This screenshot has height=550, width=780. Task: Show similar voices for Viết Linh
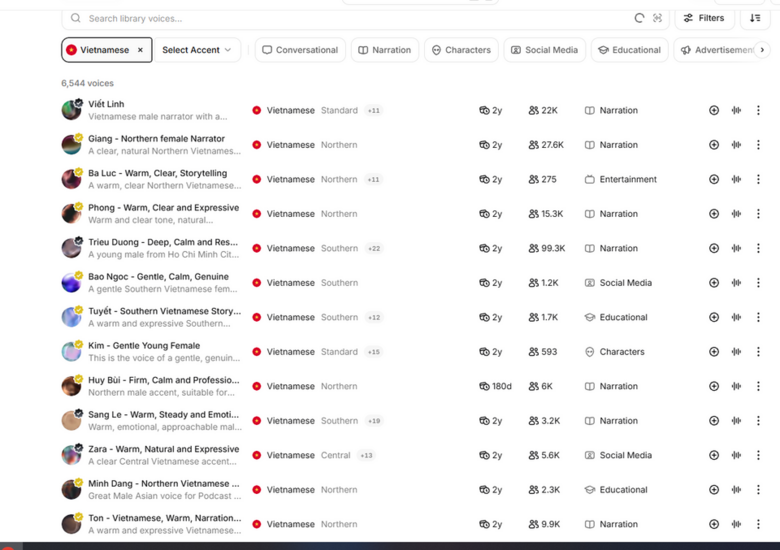coord(737,110)
